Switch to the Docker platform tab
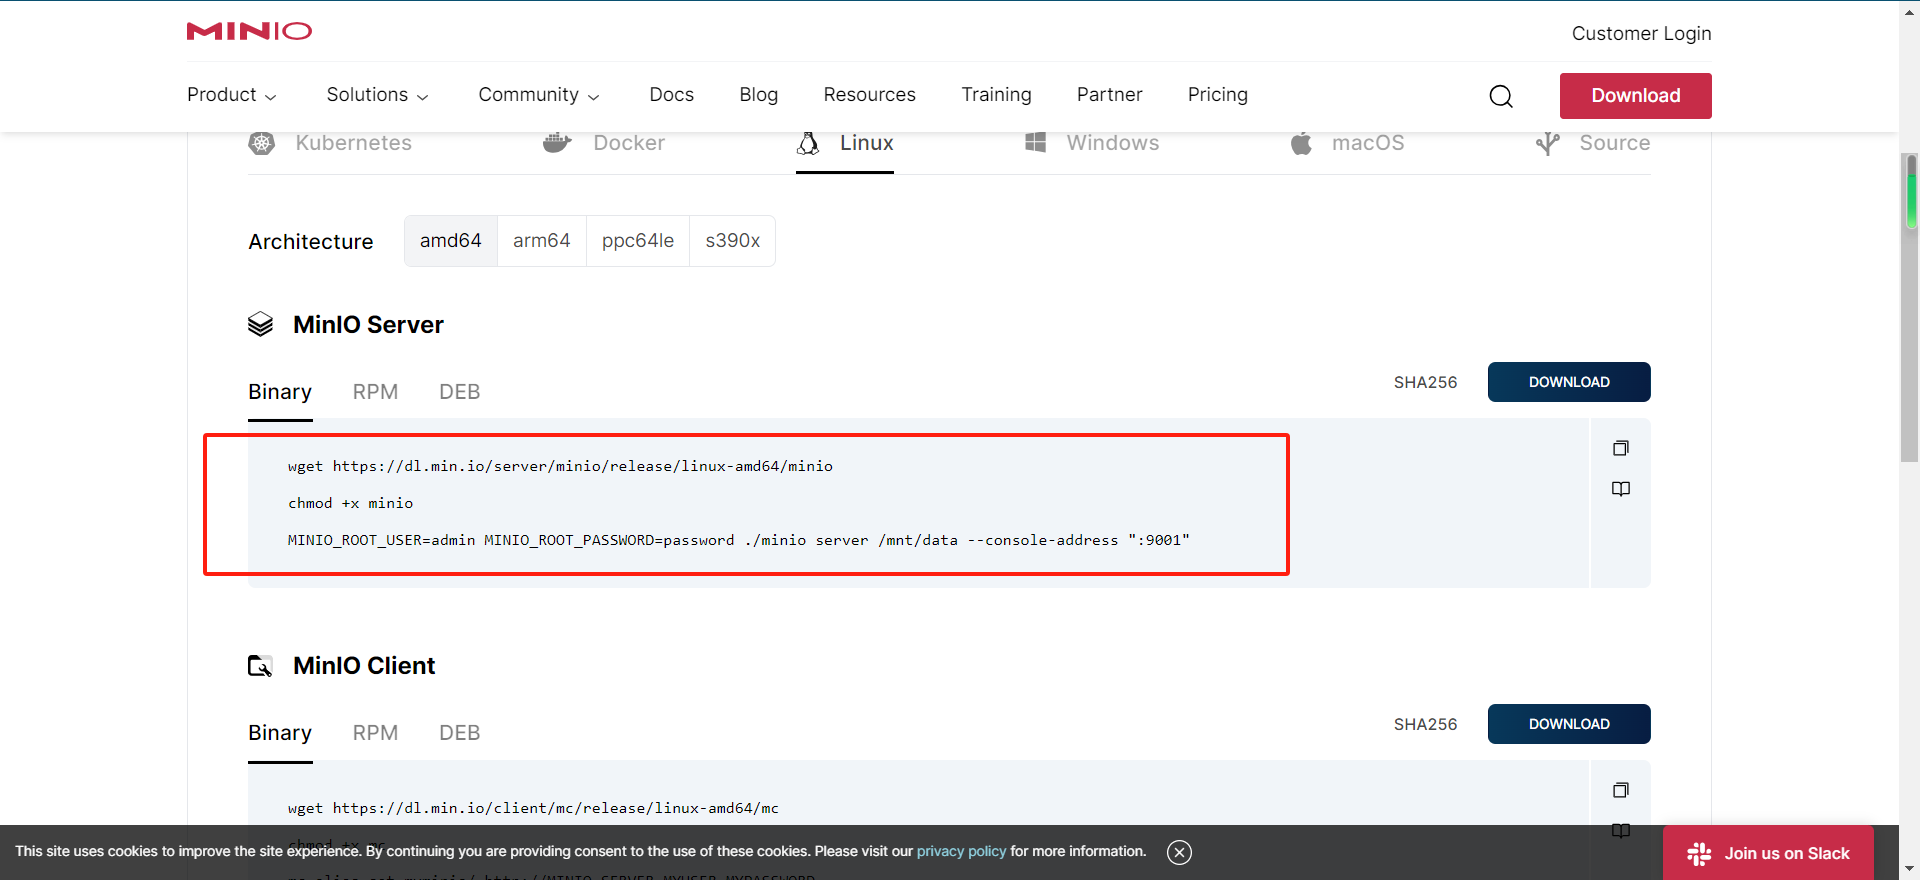This screenshot has height=880, width=1920. (603, 143)
